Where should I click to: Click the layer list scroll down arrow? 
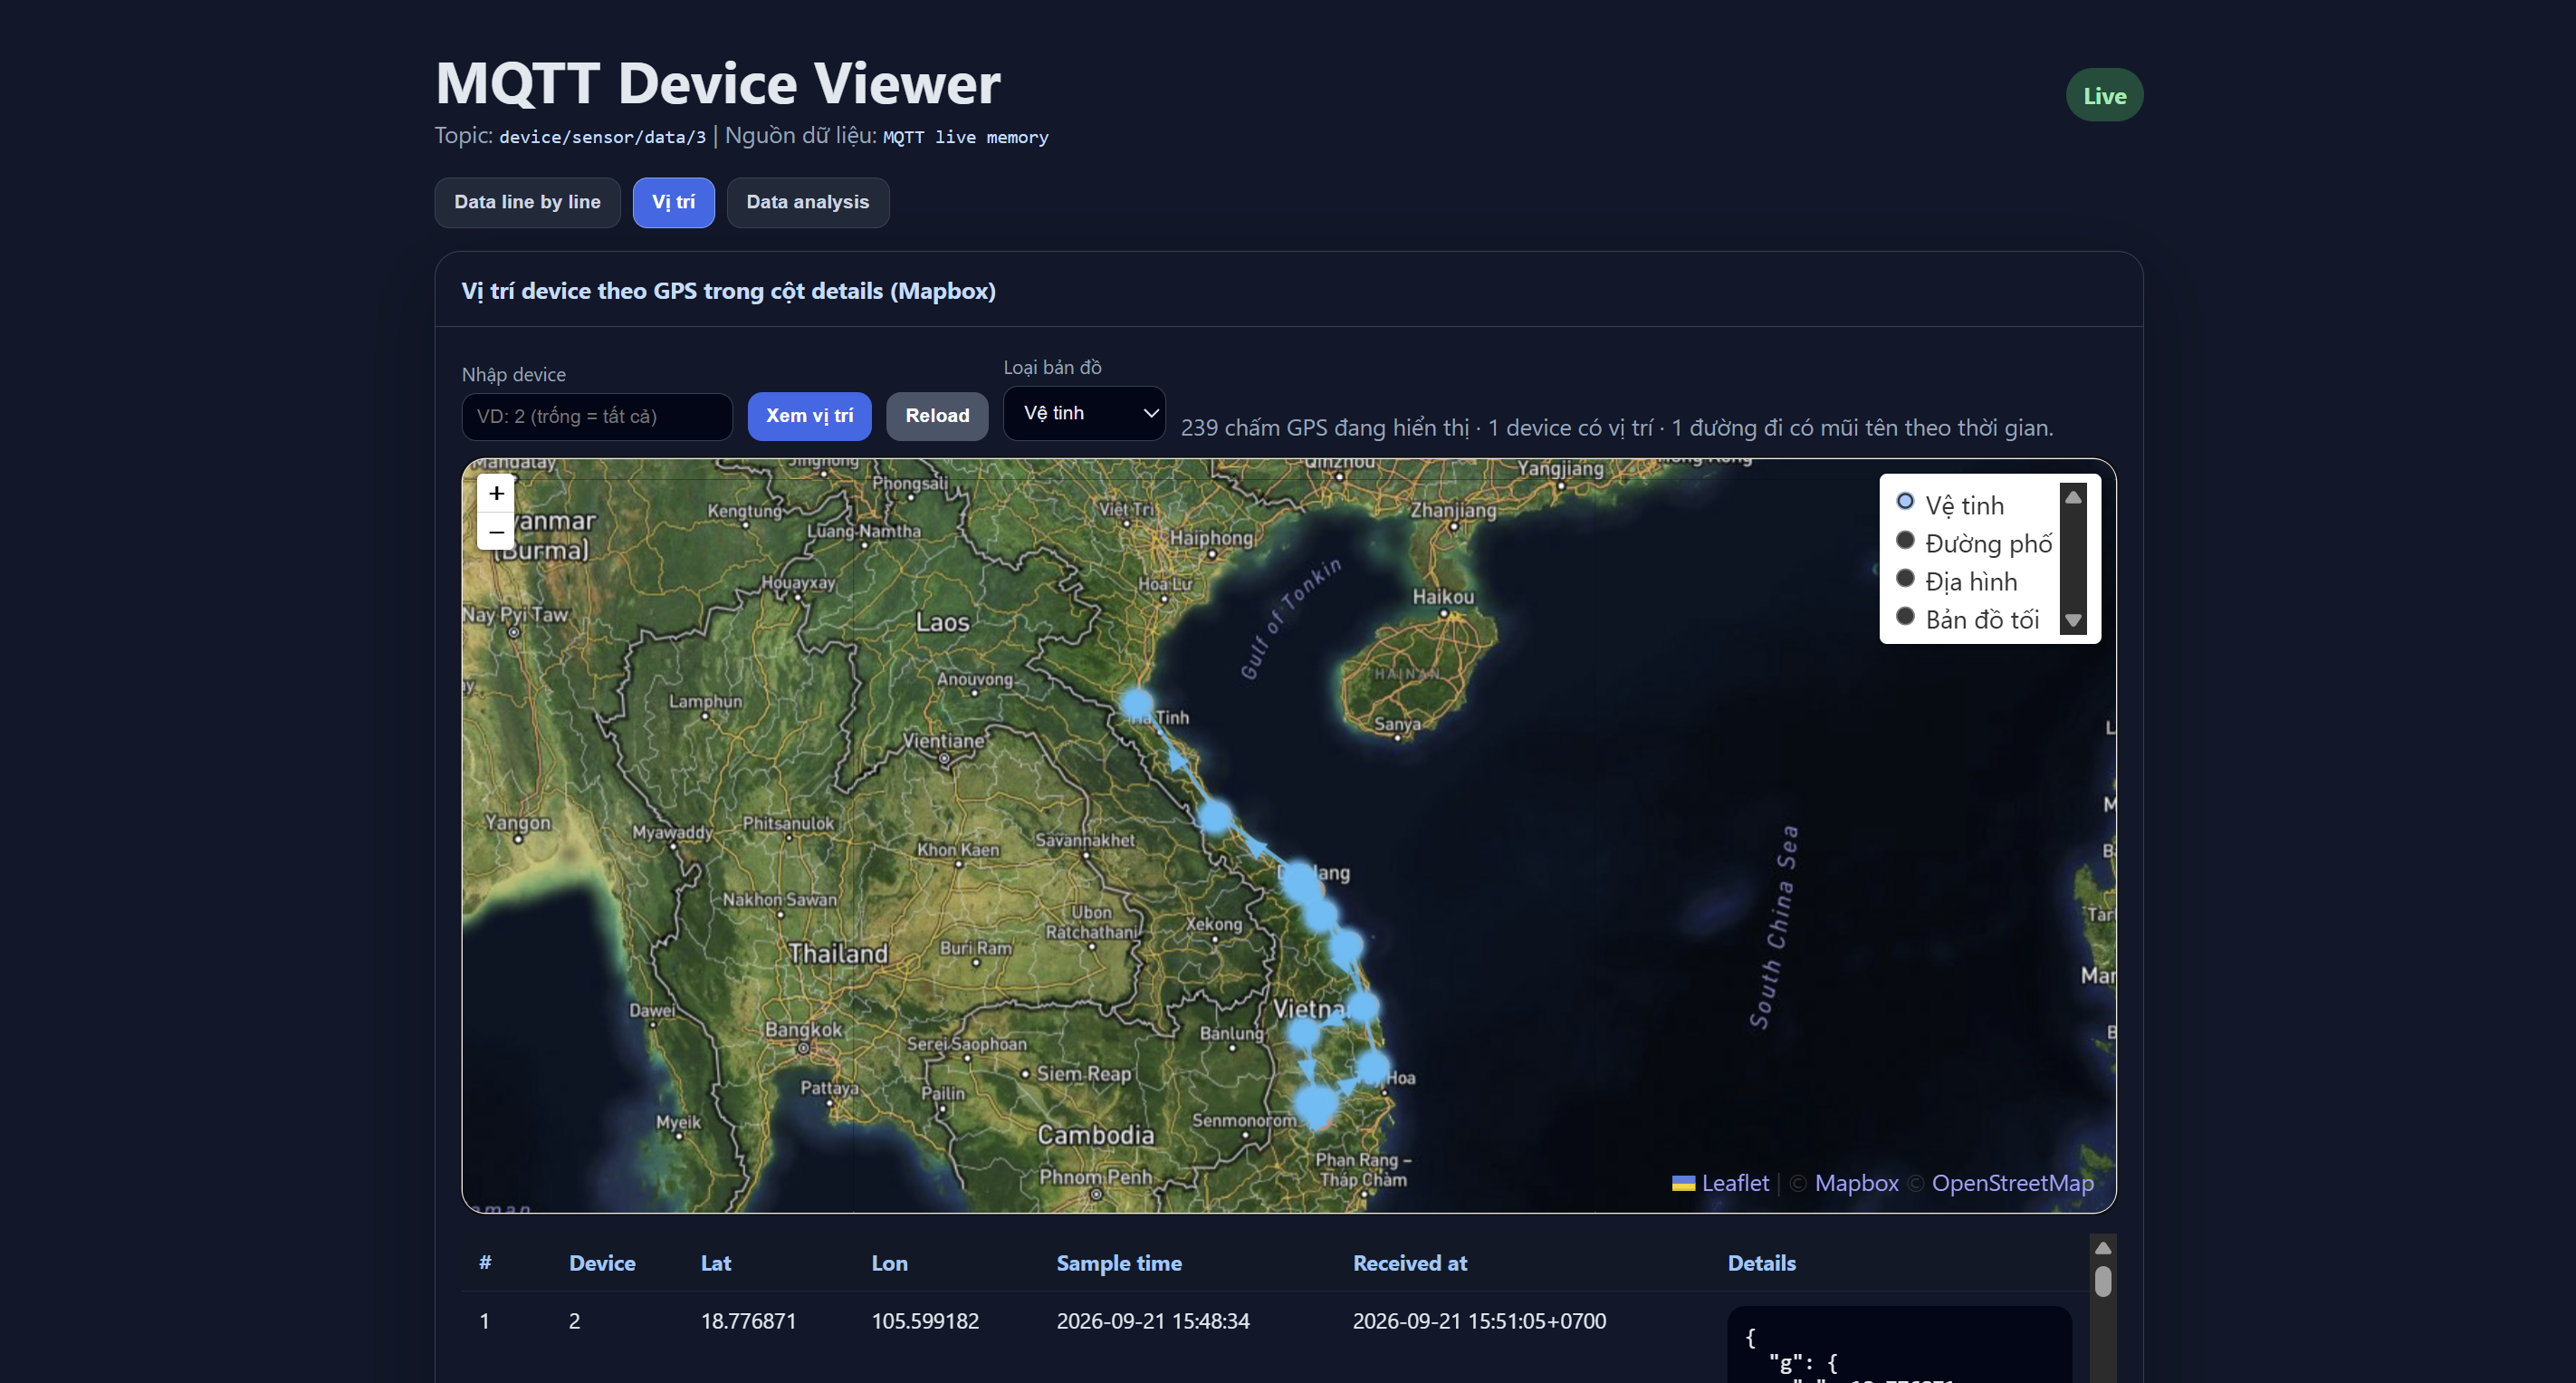coord(2073,621)
